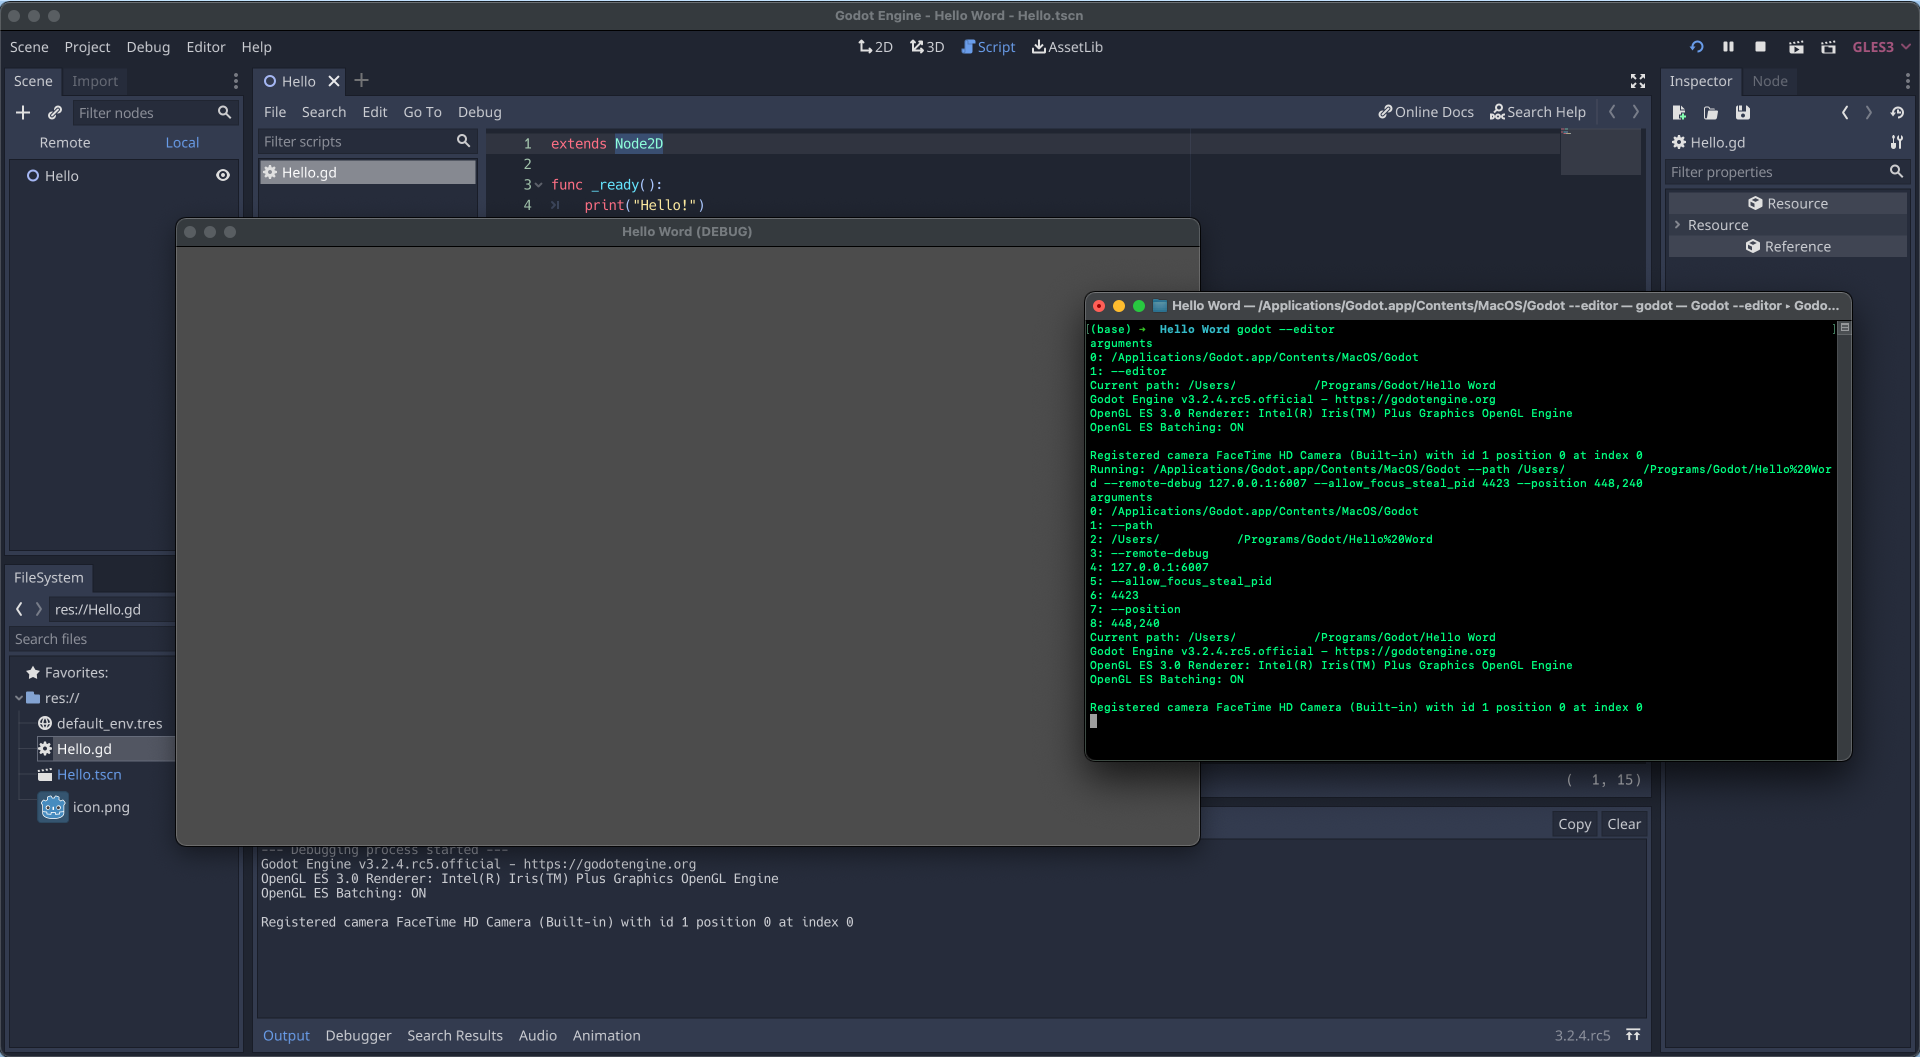The width and height of the screenshot is (1920, 1057).
Task: Select icon.png thumbnail in FileSystem
Action: 53,807
